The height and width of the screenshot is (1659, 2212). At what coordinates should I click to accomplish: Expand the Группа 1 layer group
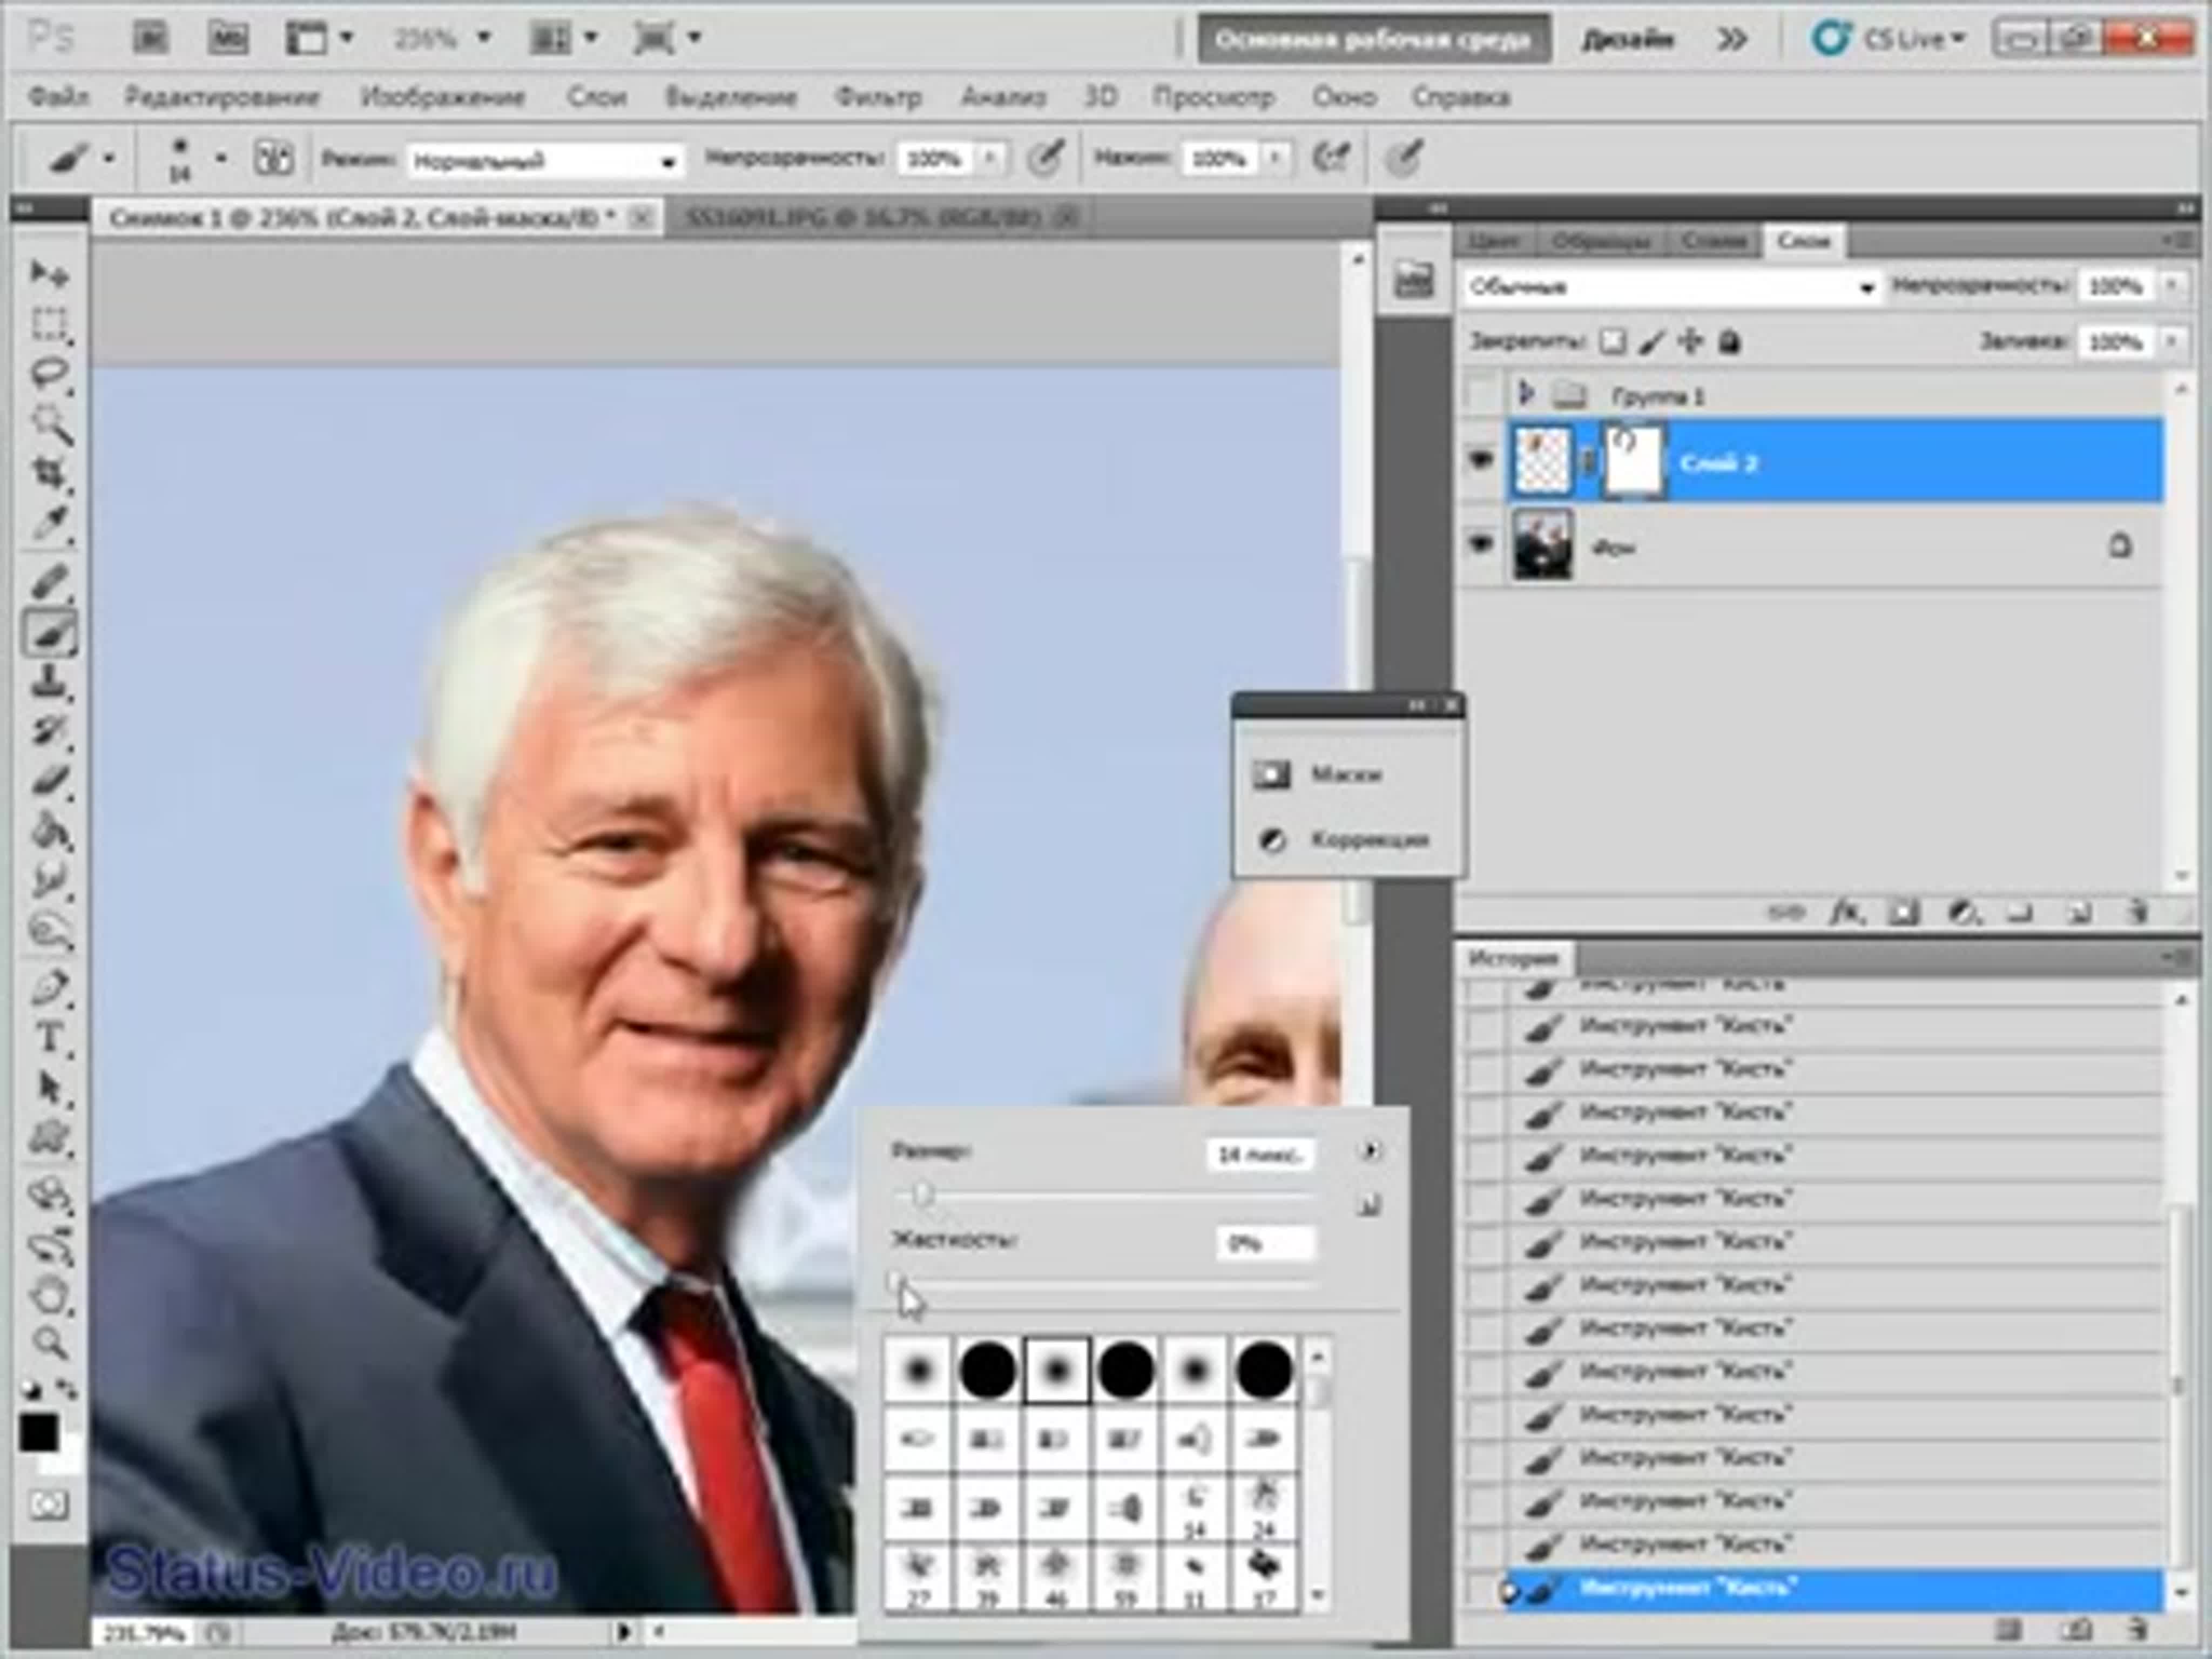tap(1525, 394)
